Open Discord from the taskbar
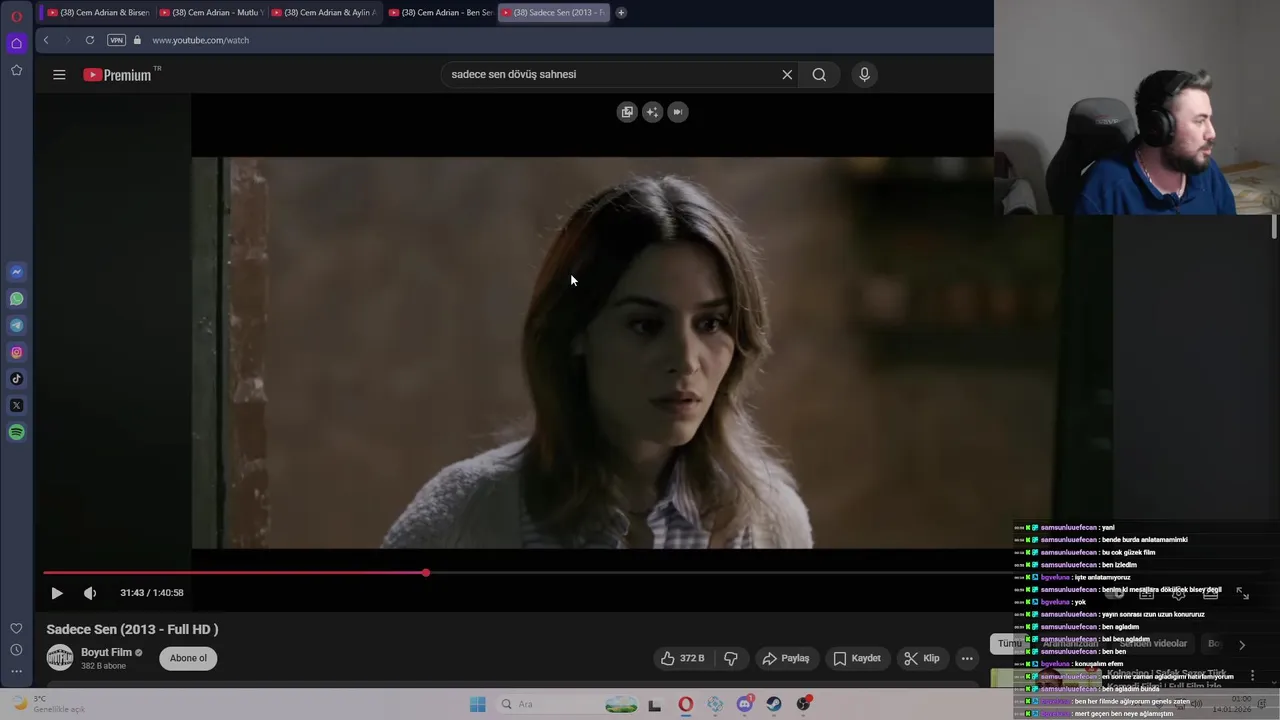The image size is (1280, 720). (x=744, y=704)
